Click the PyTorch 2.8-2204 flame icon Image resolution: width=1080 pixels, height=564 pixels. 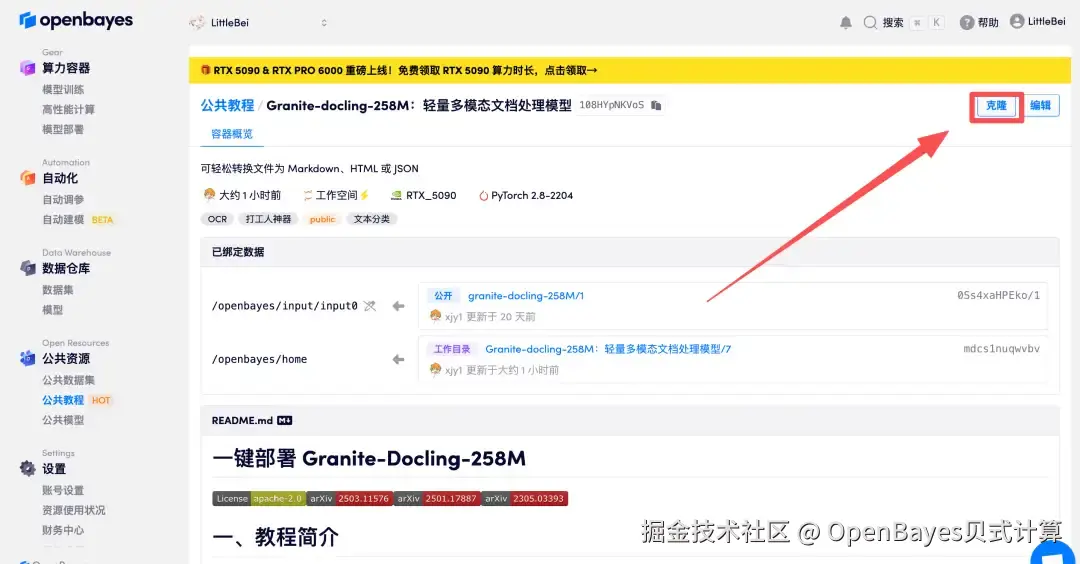point(484,196)
